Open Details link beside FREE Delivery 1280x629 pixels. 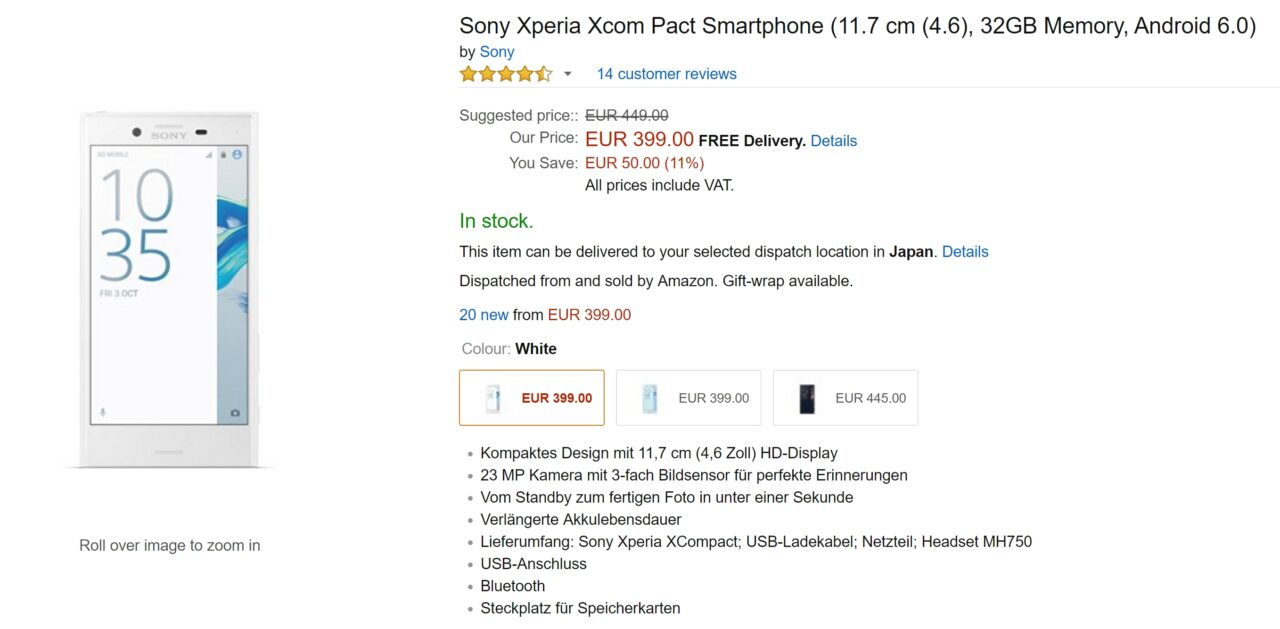[833, 141]
